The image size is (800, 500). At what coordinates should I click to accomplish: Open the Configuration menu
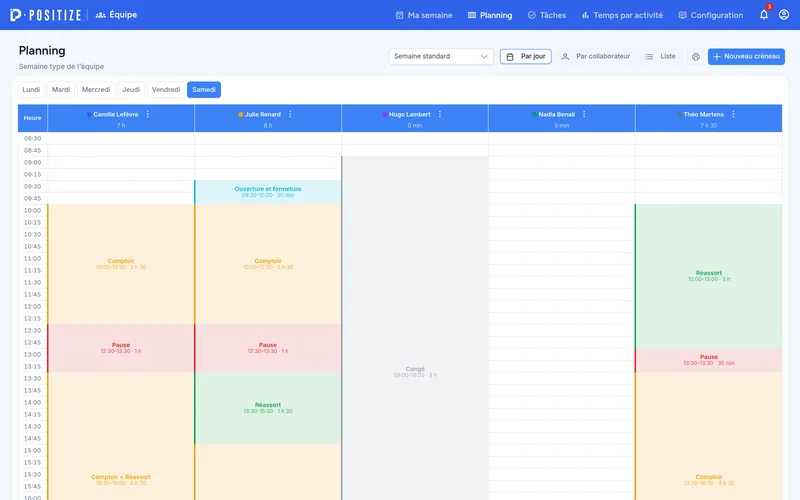[711, 15]
